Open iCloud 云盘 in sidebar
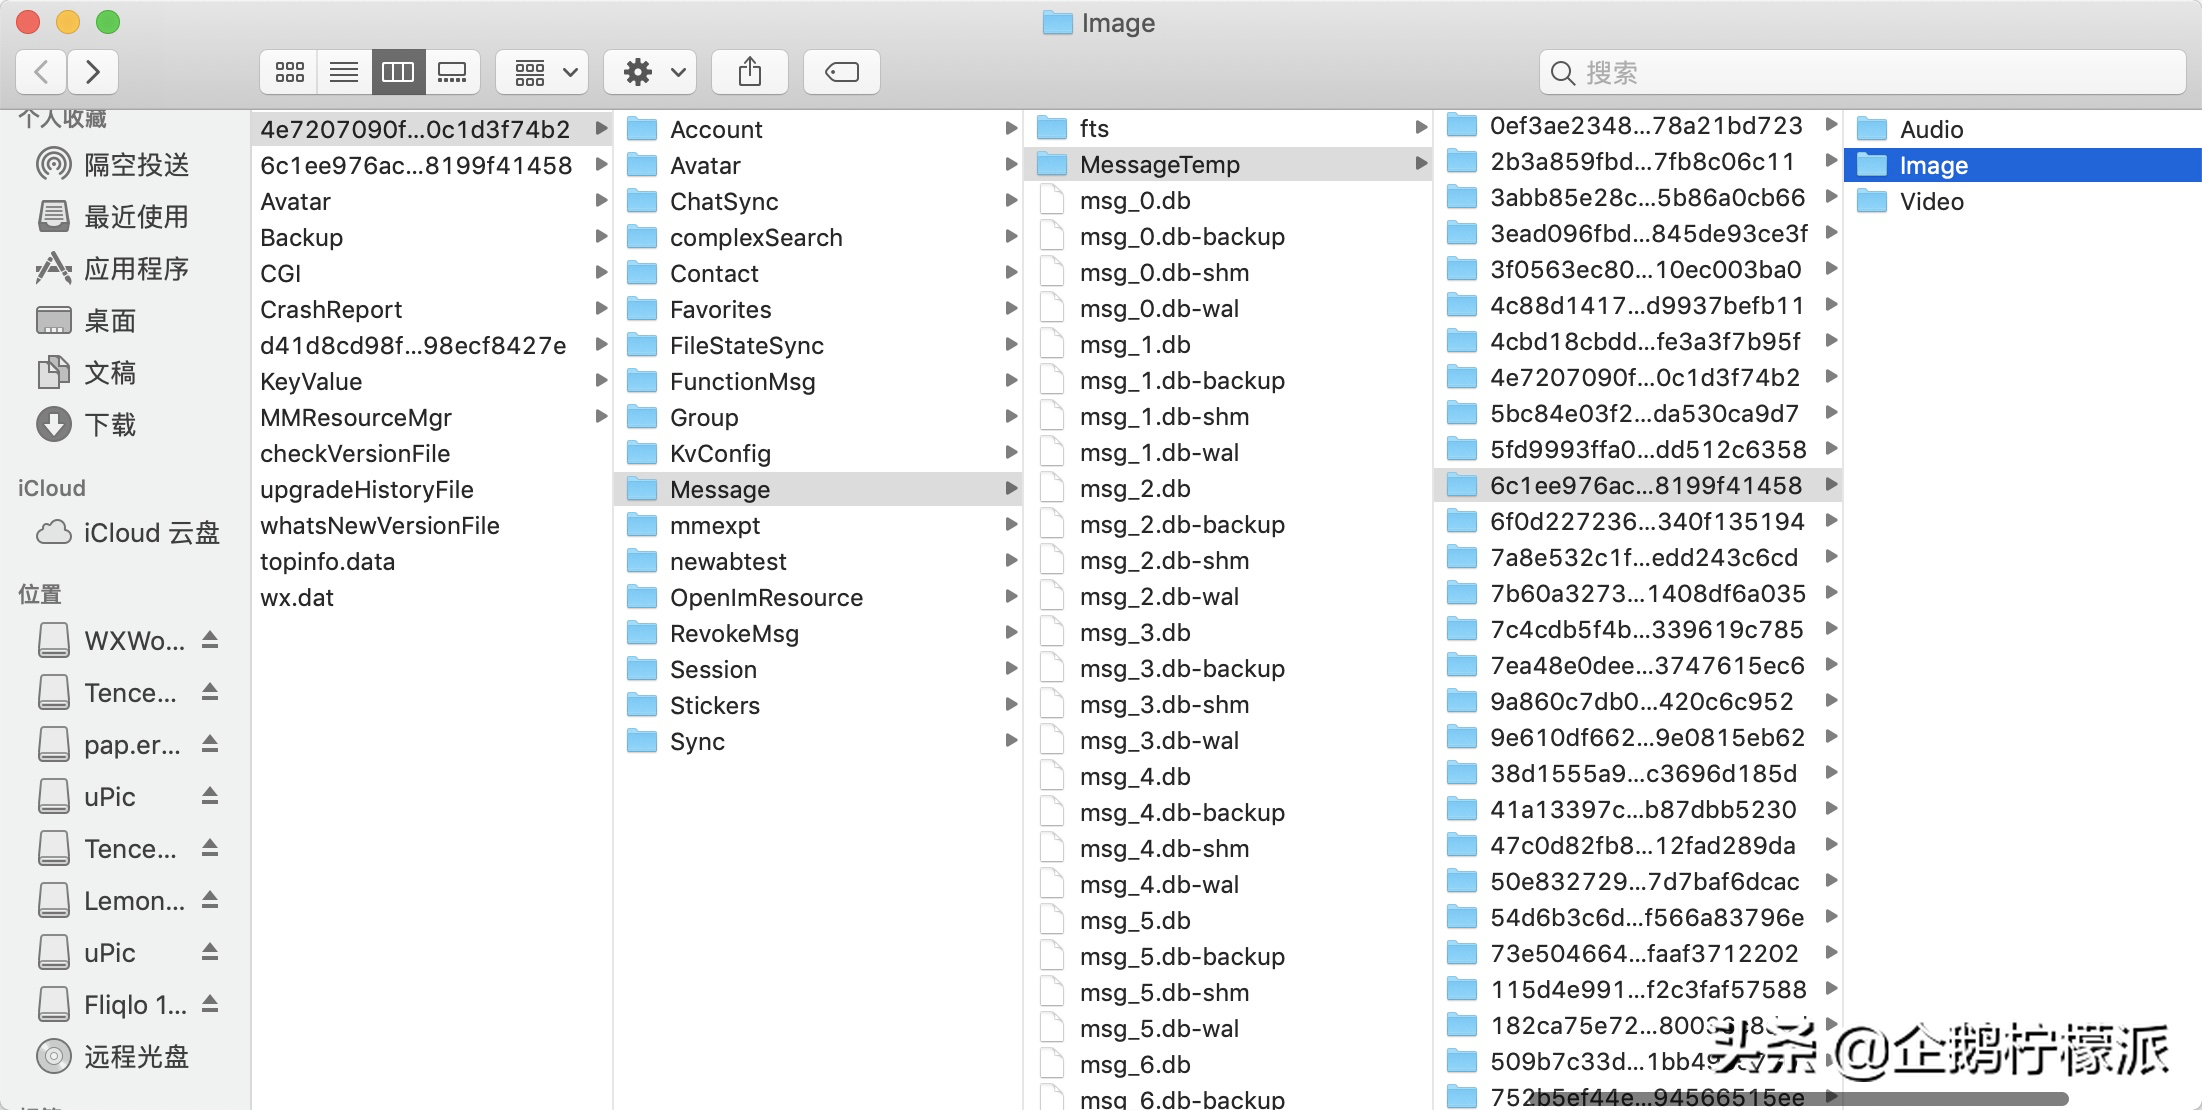2202x1110 pixels. tap(126, 532)
